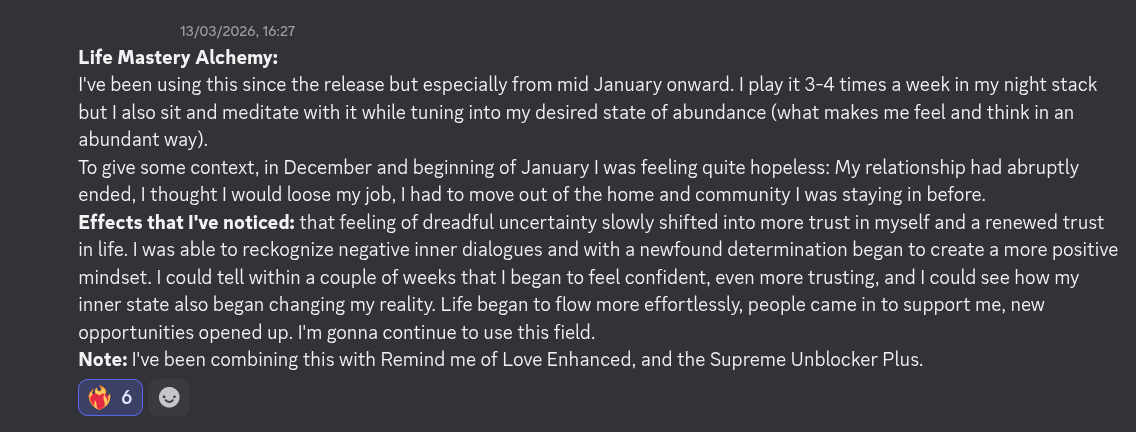Click the heart-on-fire emoji
The width and height of the screenshot is (1136, 432).
tap(99, 398)
